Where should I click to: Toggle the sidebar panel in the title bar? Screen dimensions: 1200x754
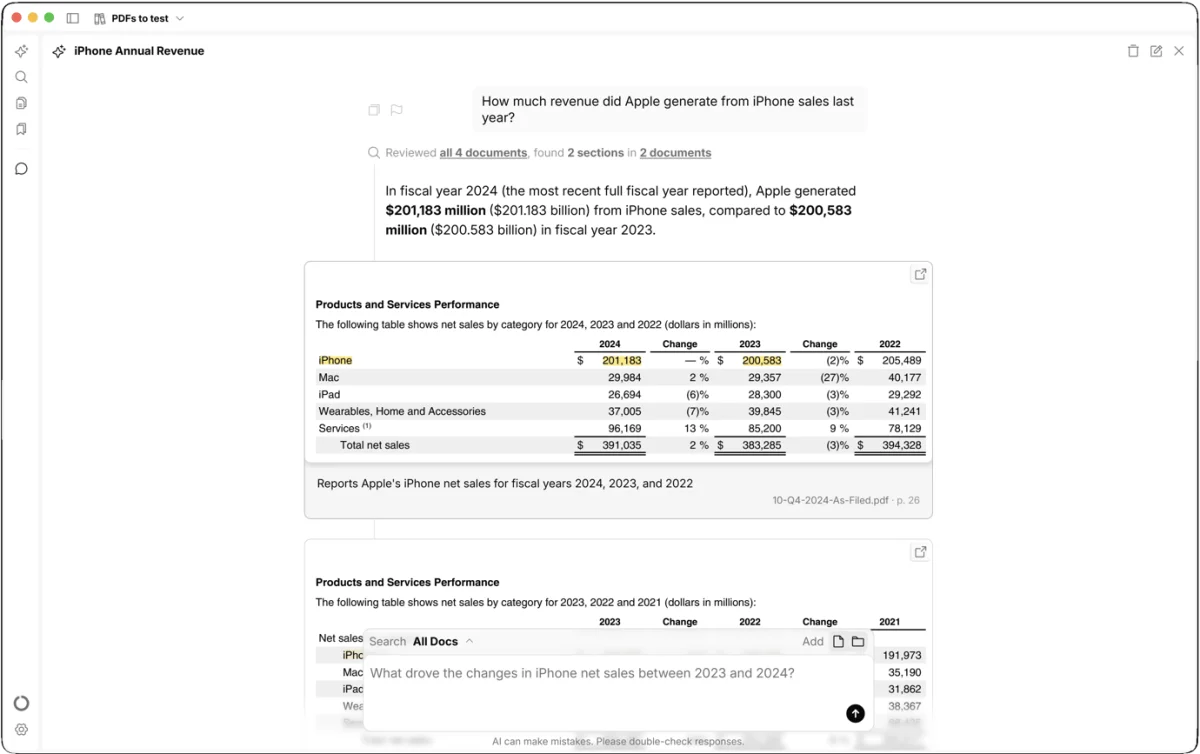tap(73, 18)
